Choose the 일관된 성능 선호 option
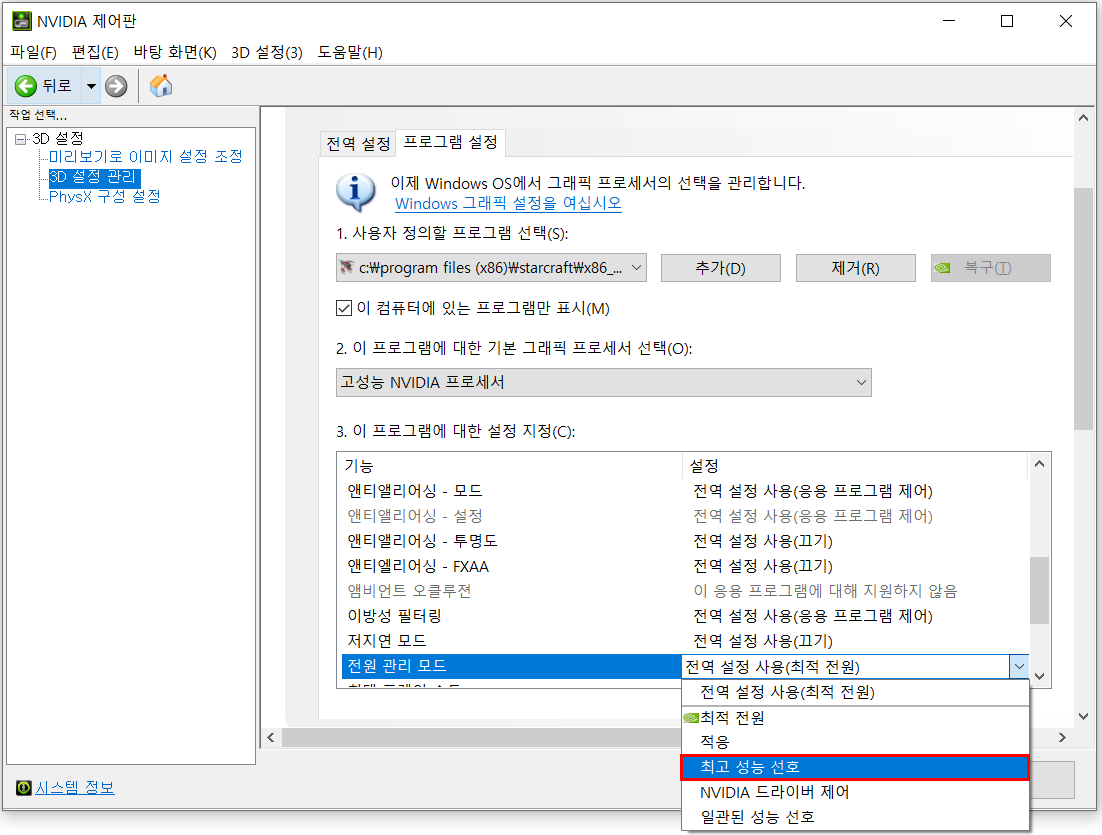This screenshot has width=1102, height=835. tap(855, 817)
